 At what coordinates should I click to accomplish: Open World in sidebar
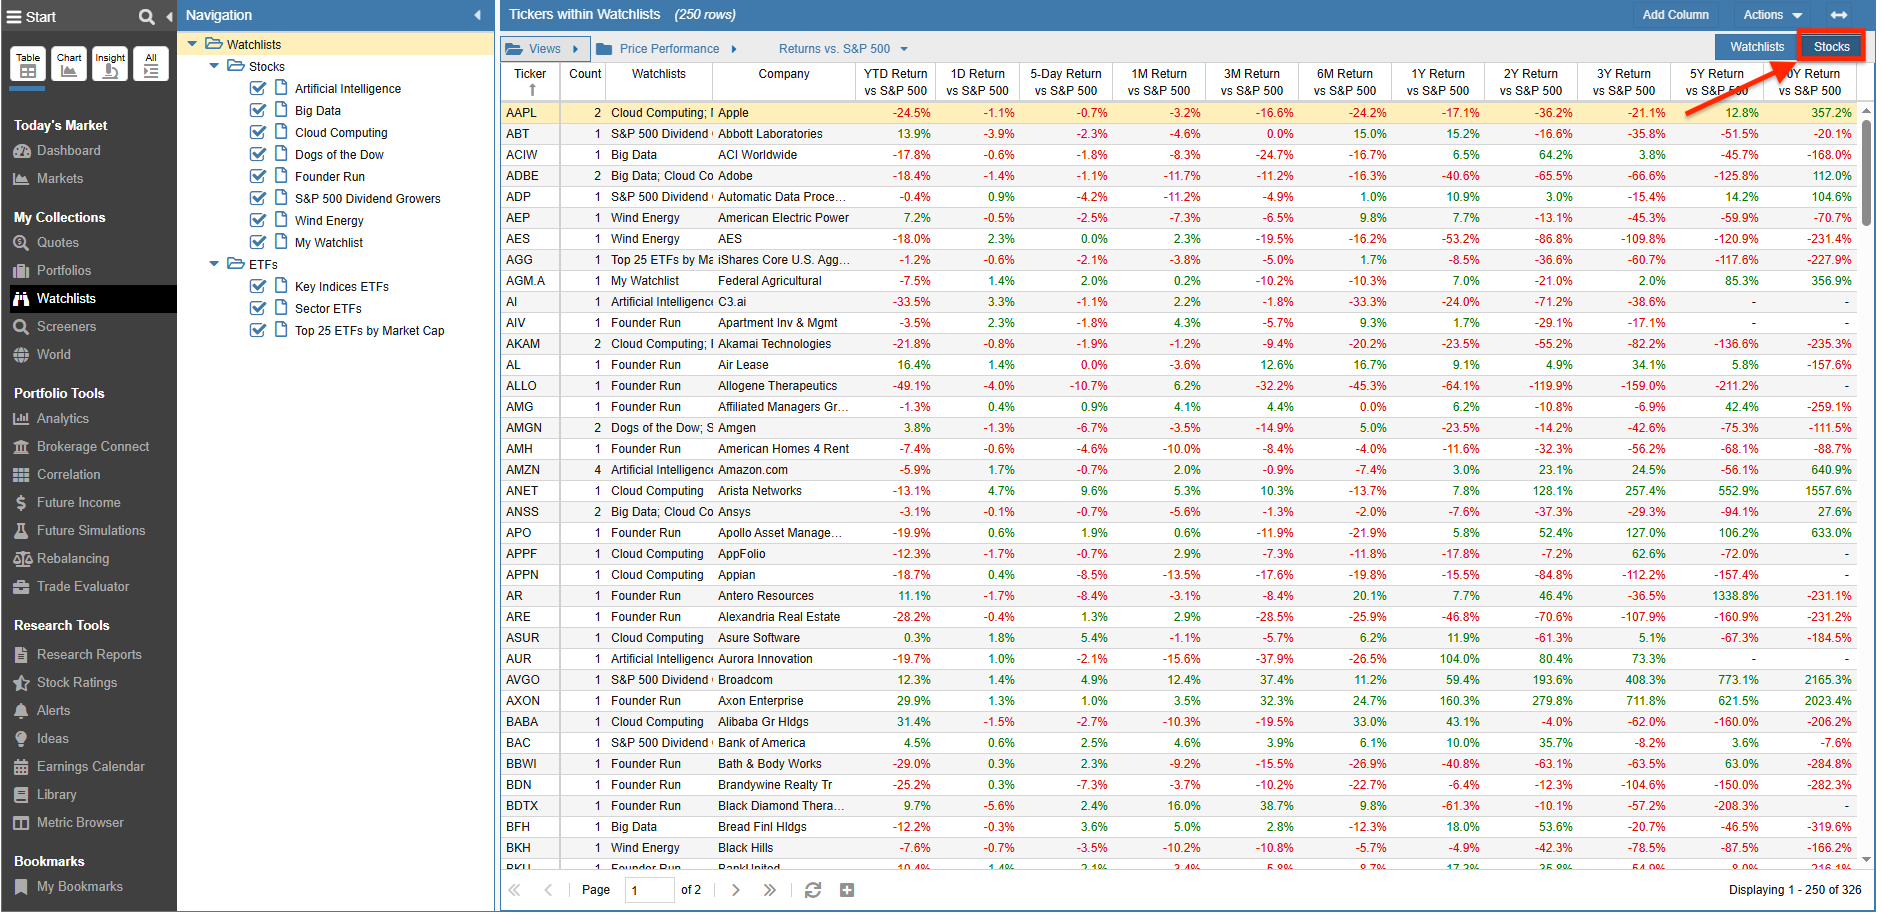[53, 355]
